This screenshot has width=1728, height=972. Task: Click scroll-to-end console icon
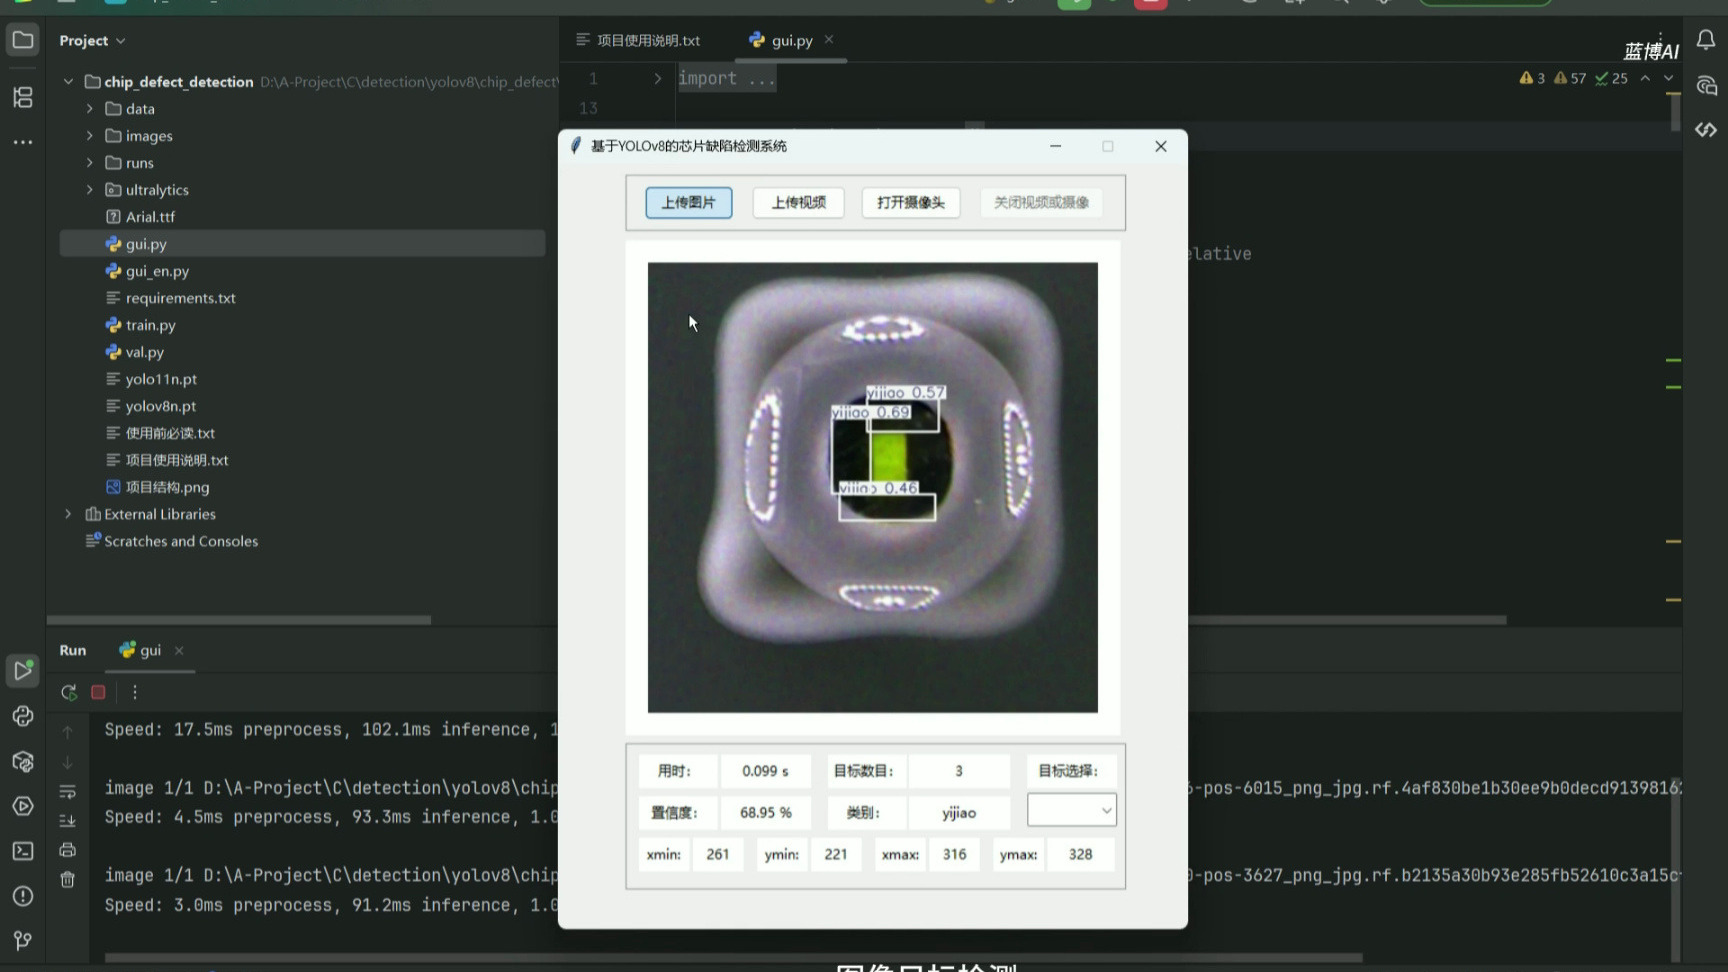(x=68, y=821)
